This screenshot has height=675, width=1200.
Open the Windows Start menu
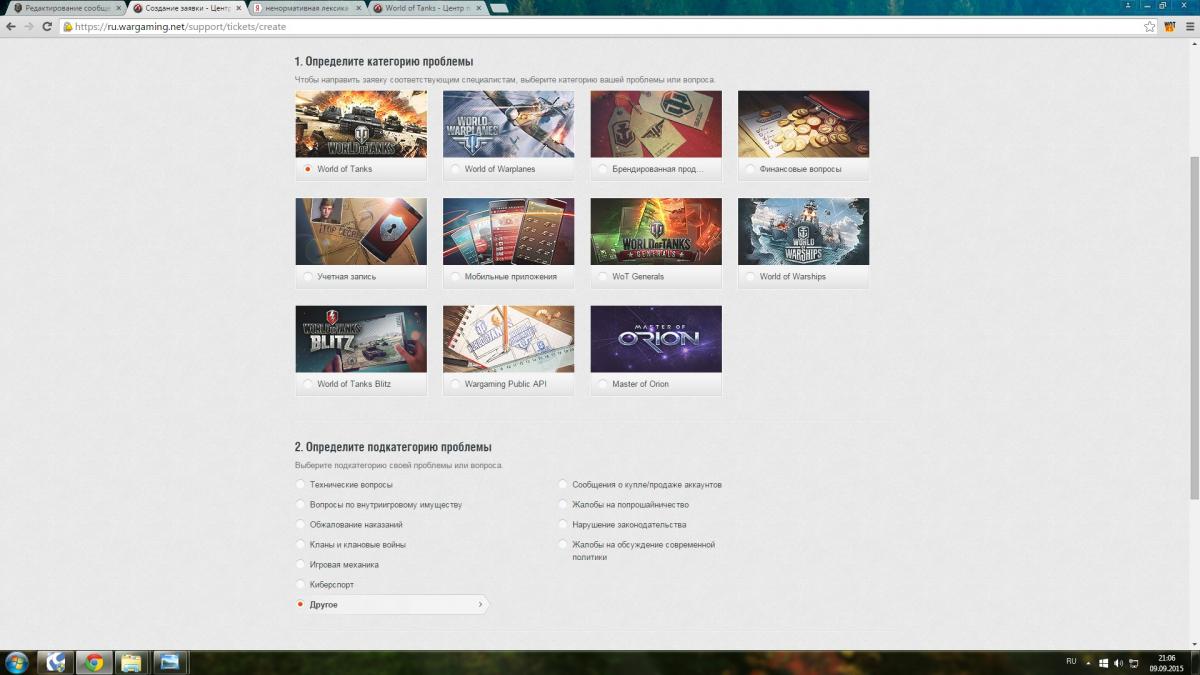17,662
